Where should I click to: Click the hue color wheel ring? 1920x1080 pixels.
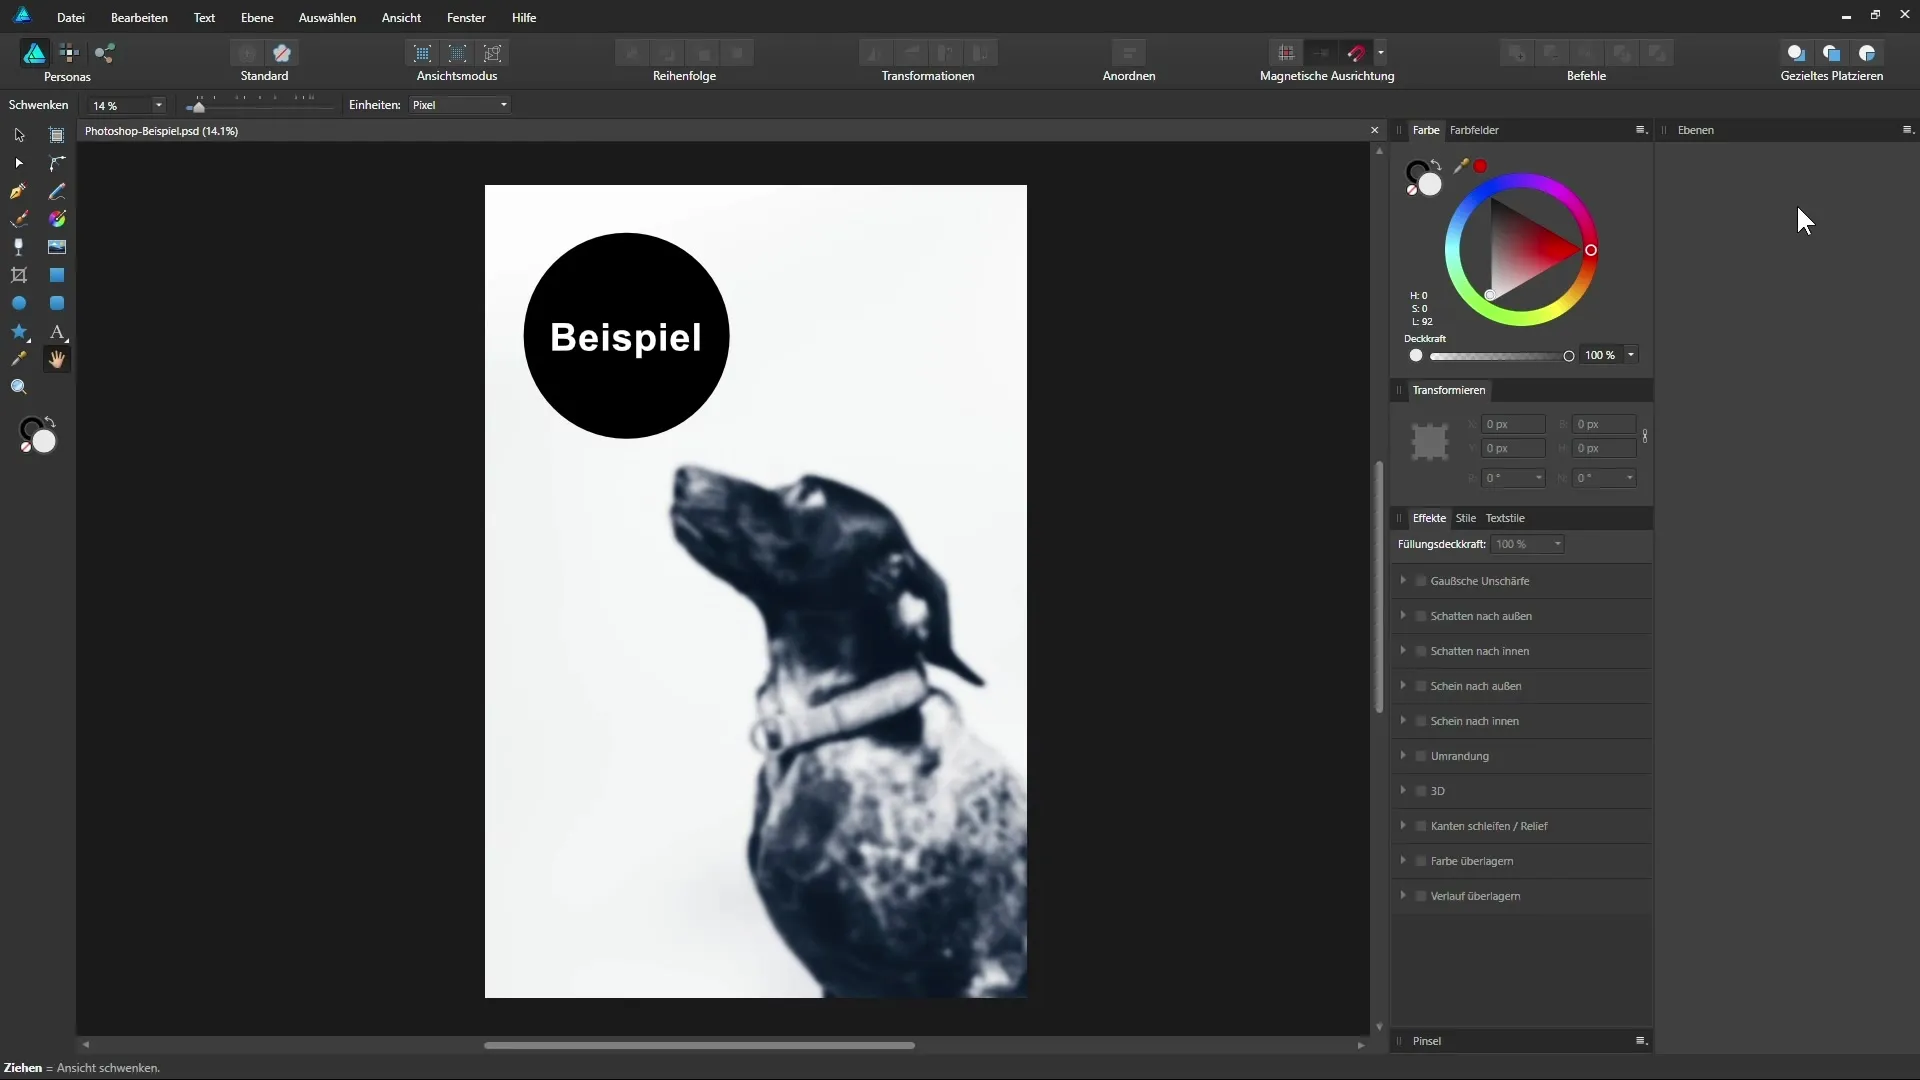click(1521, 182)
